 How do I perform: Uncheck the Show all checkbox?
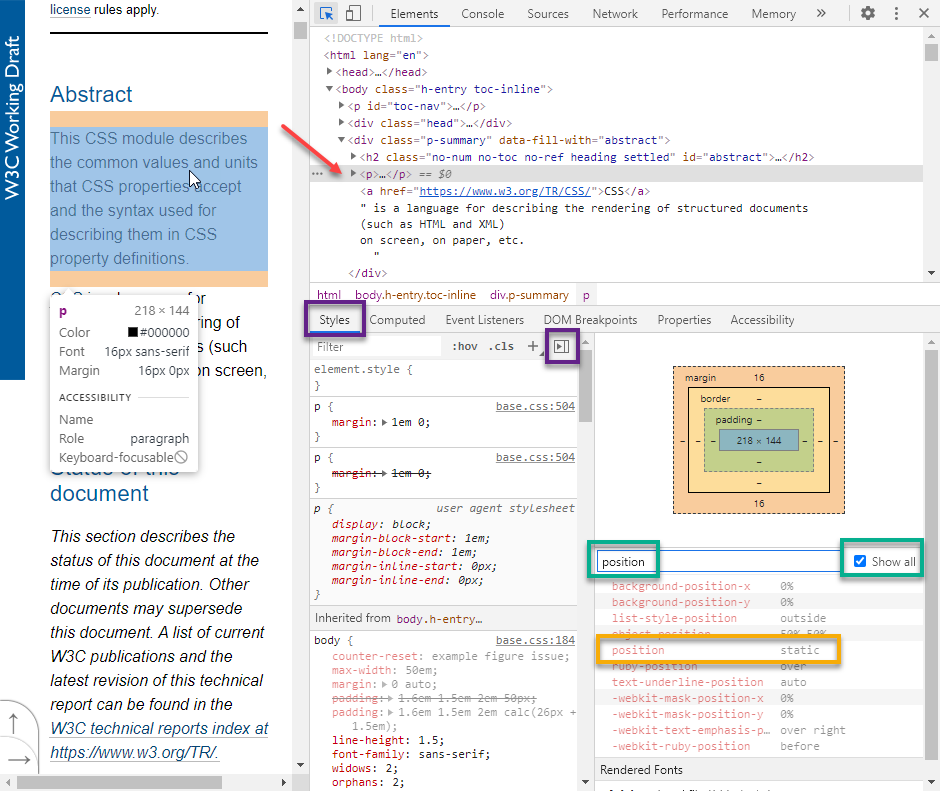[x=860, y=561]
